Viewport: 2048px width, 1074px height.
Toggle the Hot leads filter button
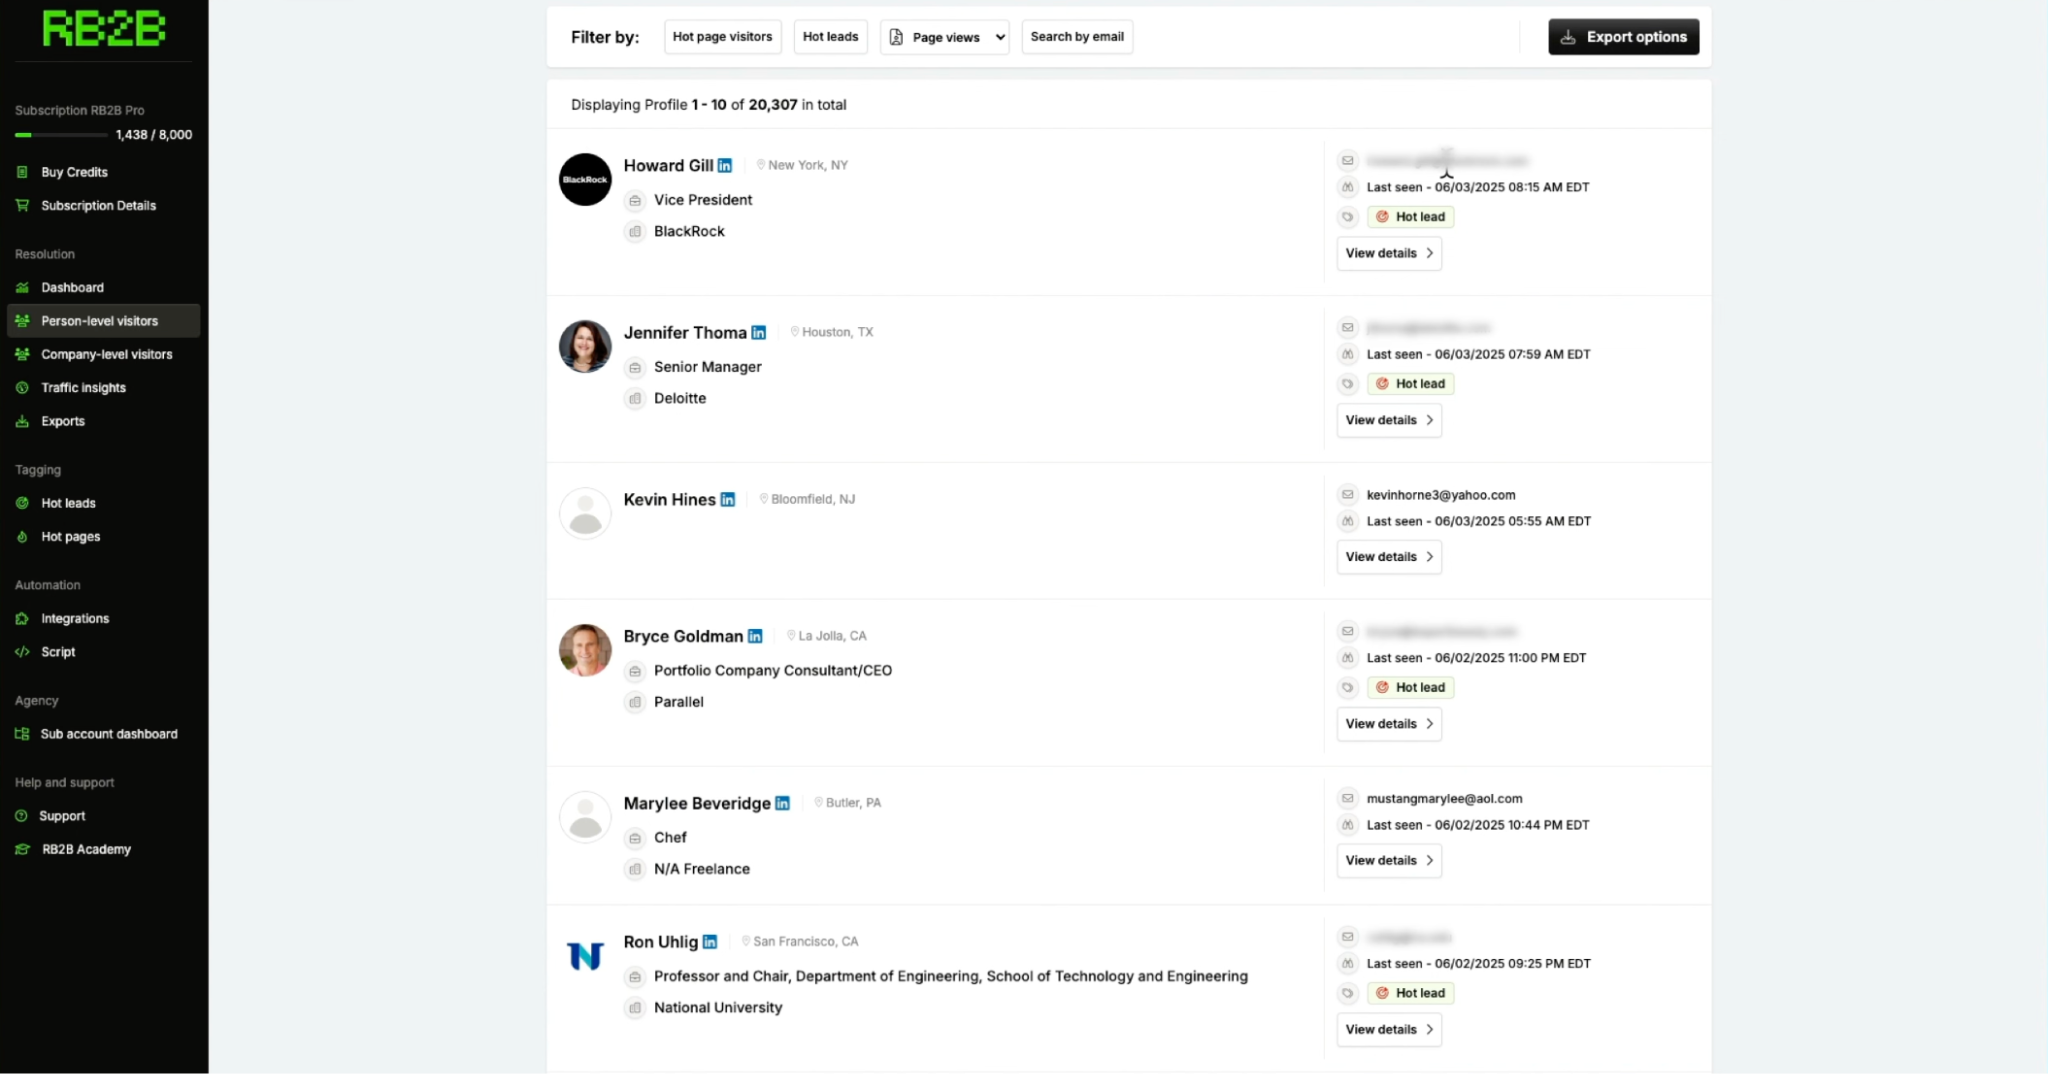pos(830,37)
